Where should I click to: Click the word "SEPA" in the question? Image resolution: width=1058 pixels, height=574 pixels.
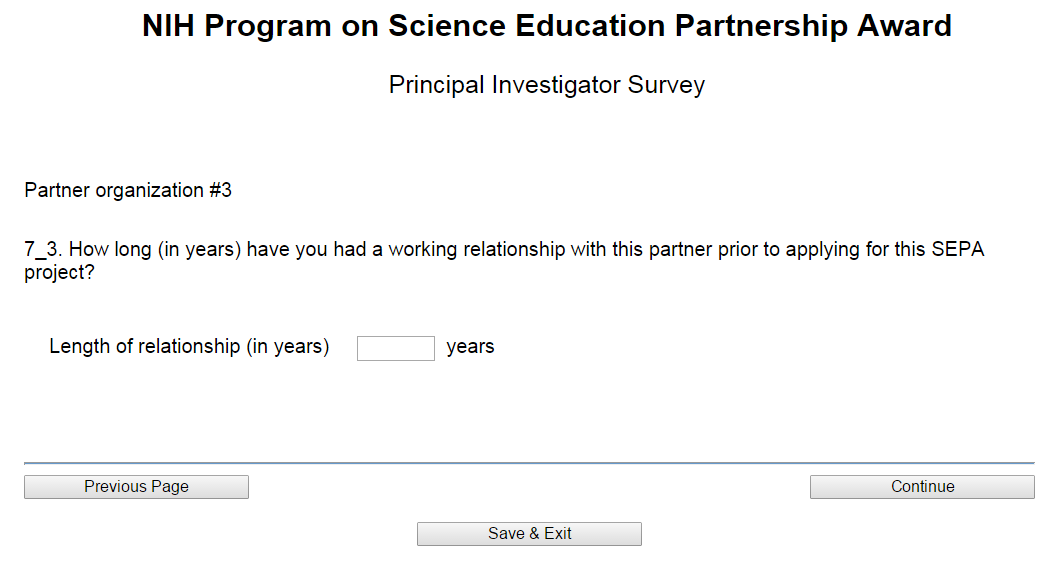click(958, 250)
